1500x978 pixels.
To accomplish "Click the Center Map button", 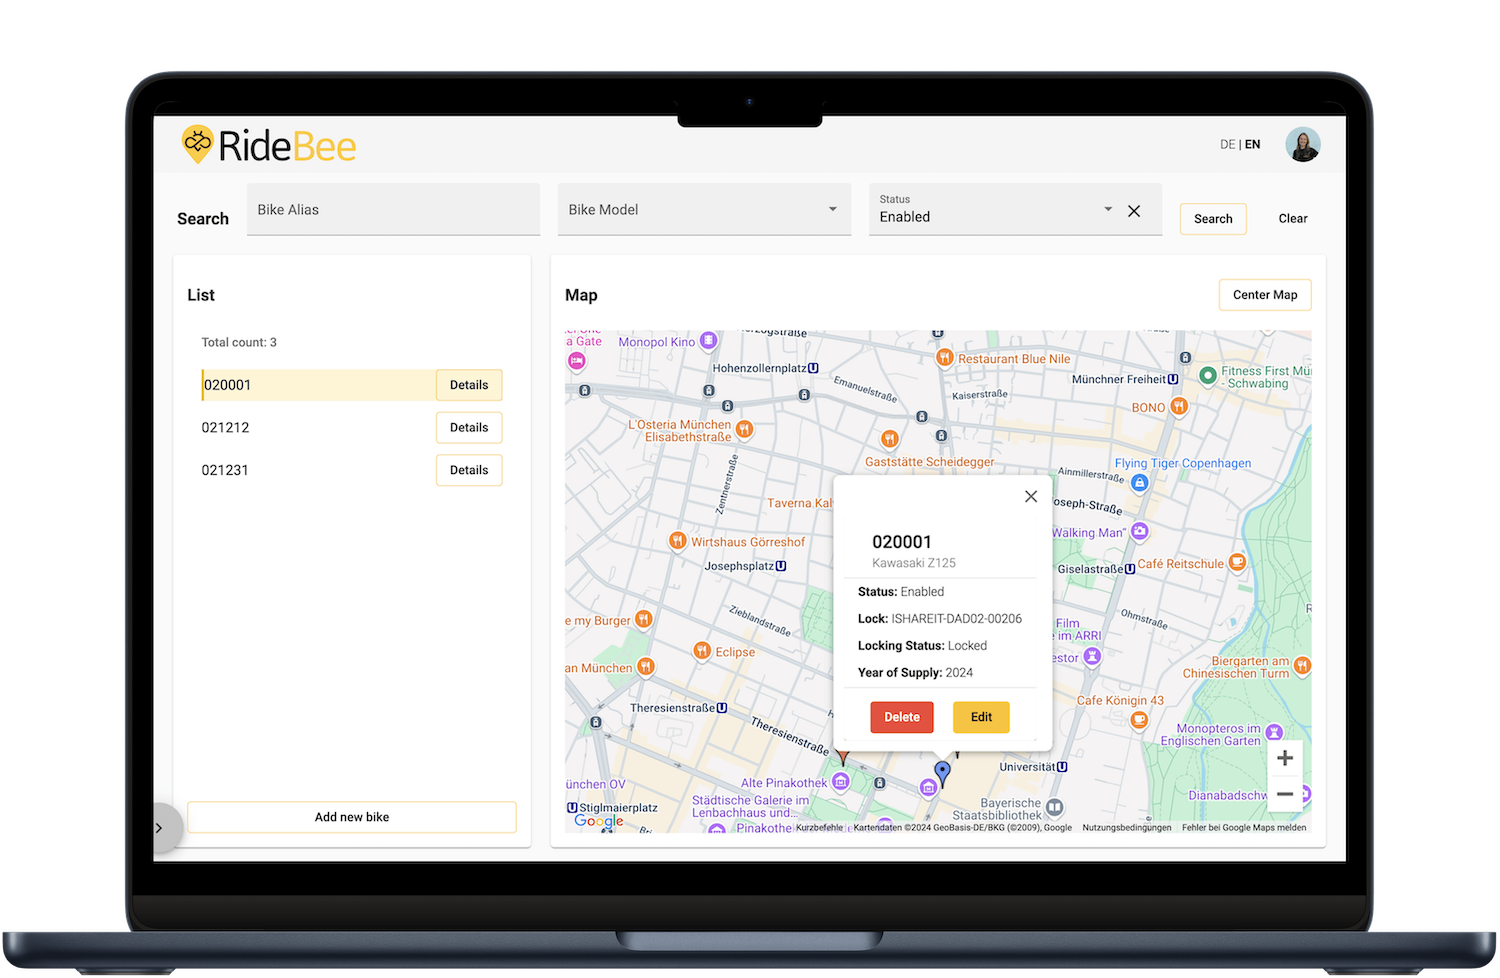I will tap(1264, 295).
